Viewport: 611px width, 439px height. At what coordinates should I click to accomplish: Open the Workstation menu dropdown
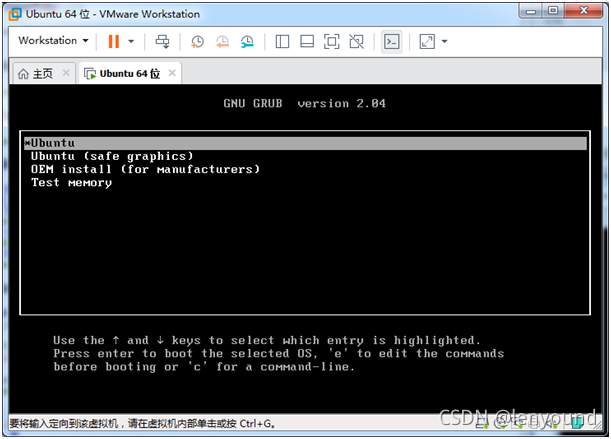[x=53, y=41]
